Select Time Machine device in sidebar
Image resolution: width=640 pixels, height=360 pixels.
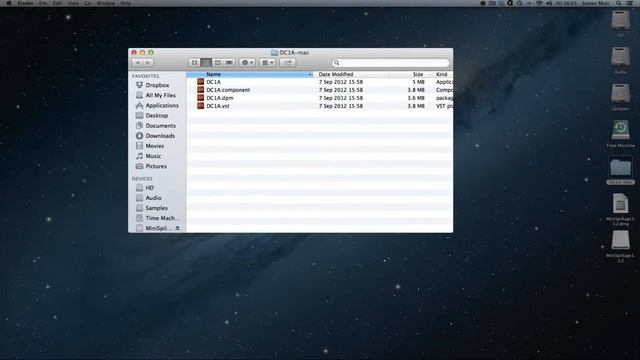click(x=162, y=218)
